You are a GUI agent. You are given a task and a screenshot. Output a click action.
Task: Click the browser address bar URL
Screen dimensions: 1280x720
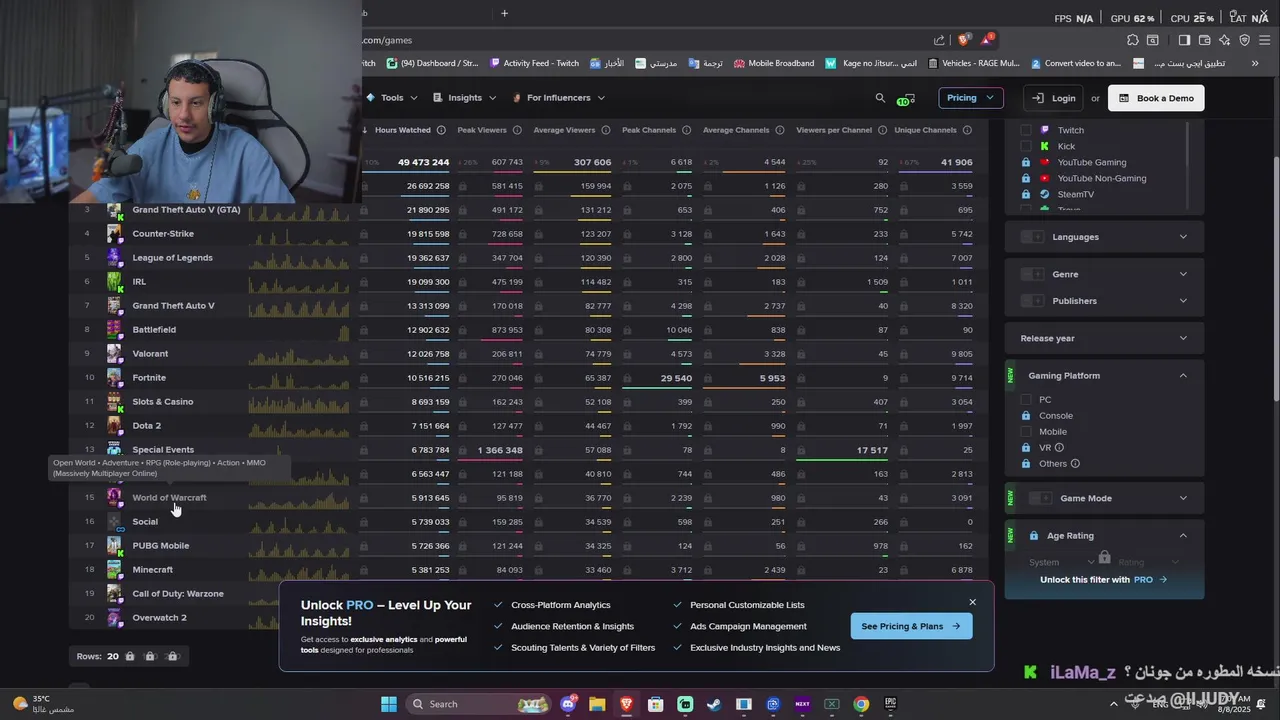click(387, 40)
